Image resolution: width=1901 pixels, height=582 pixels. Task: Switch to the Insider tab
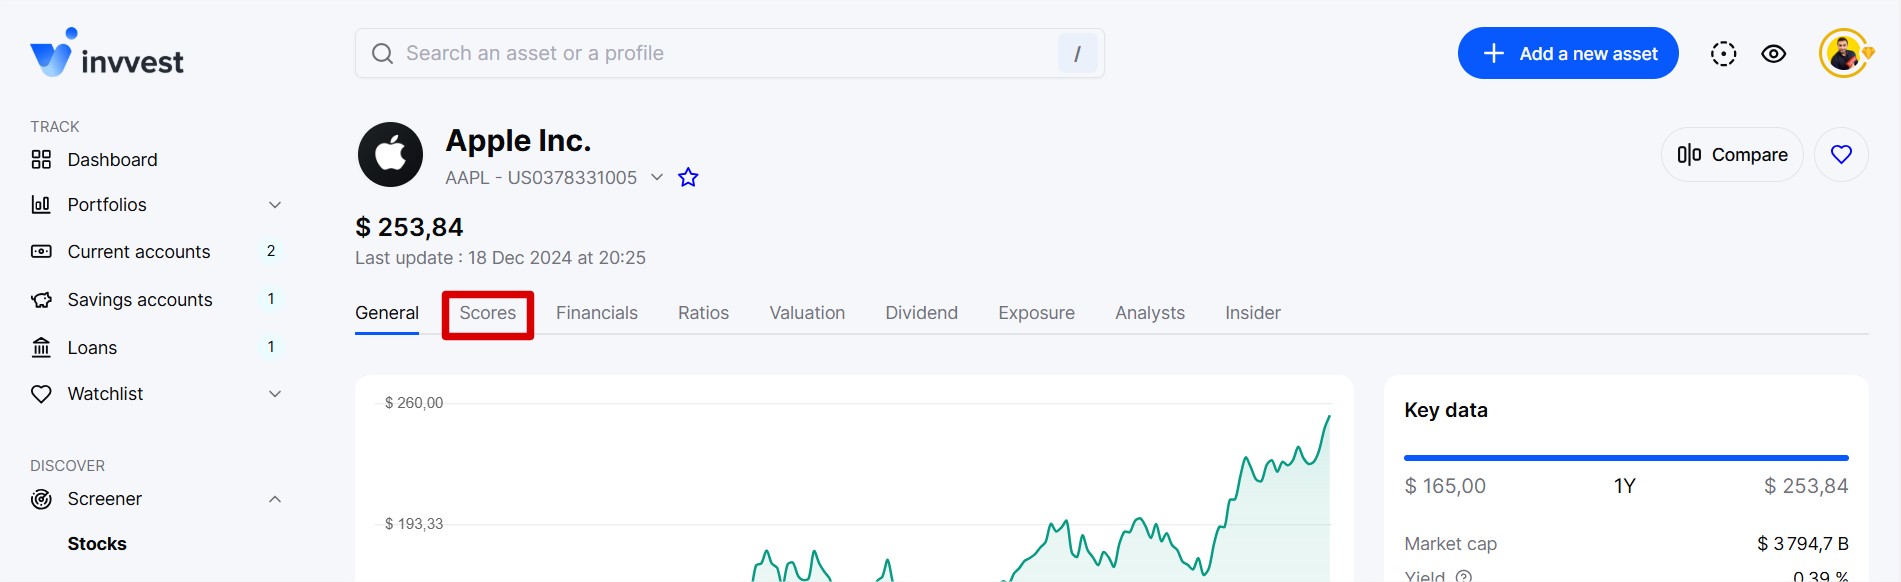1253,313
